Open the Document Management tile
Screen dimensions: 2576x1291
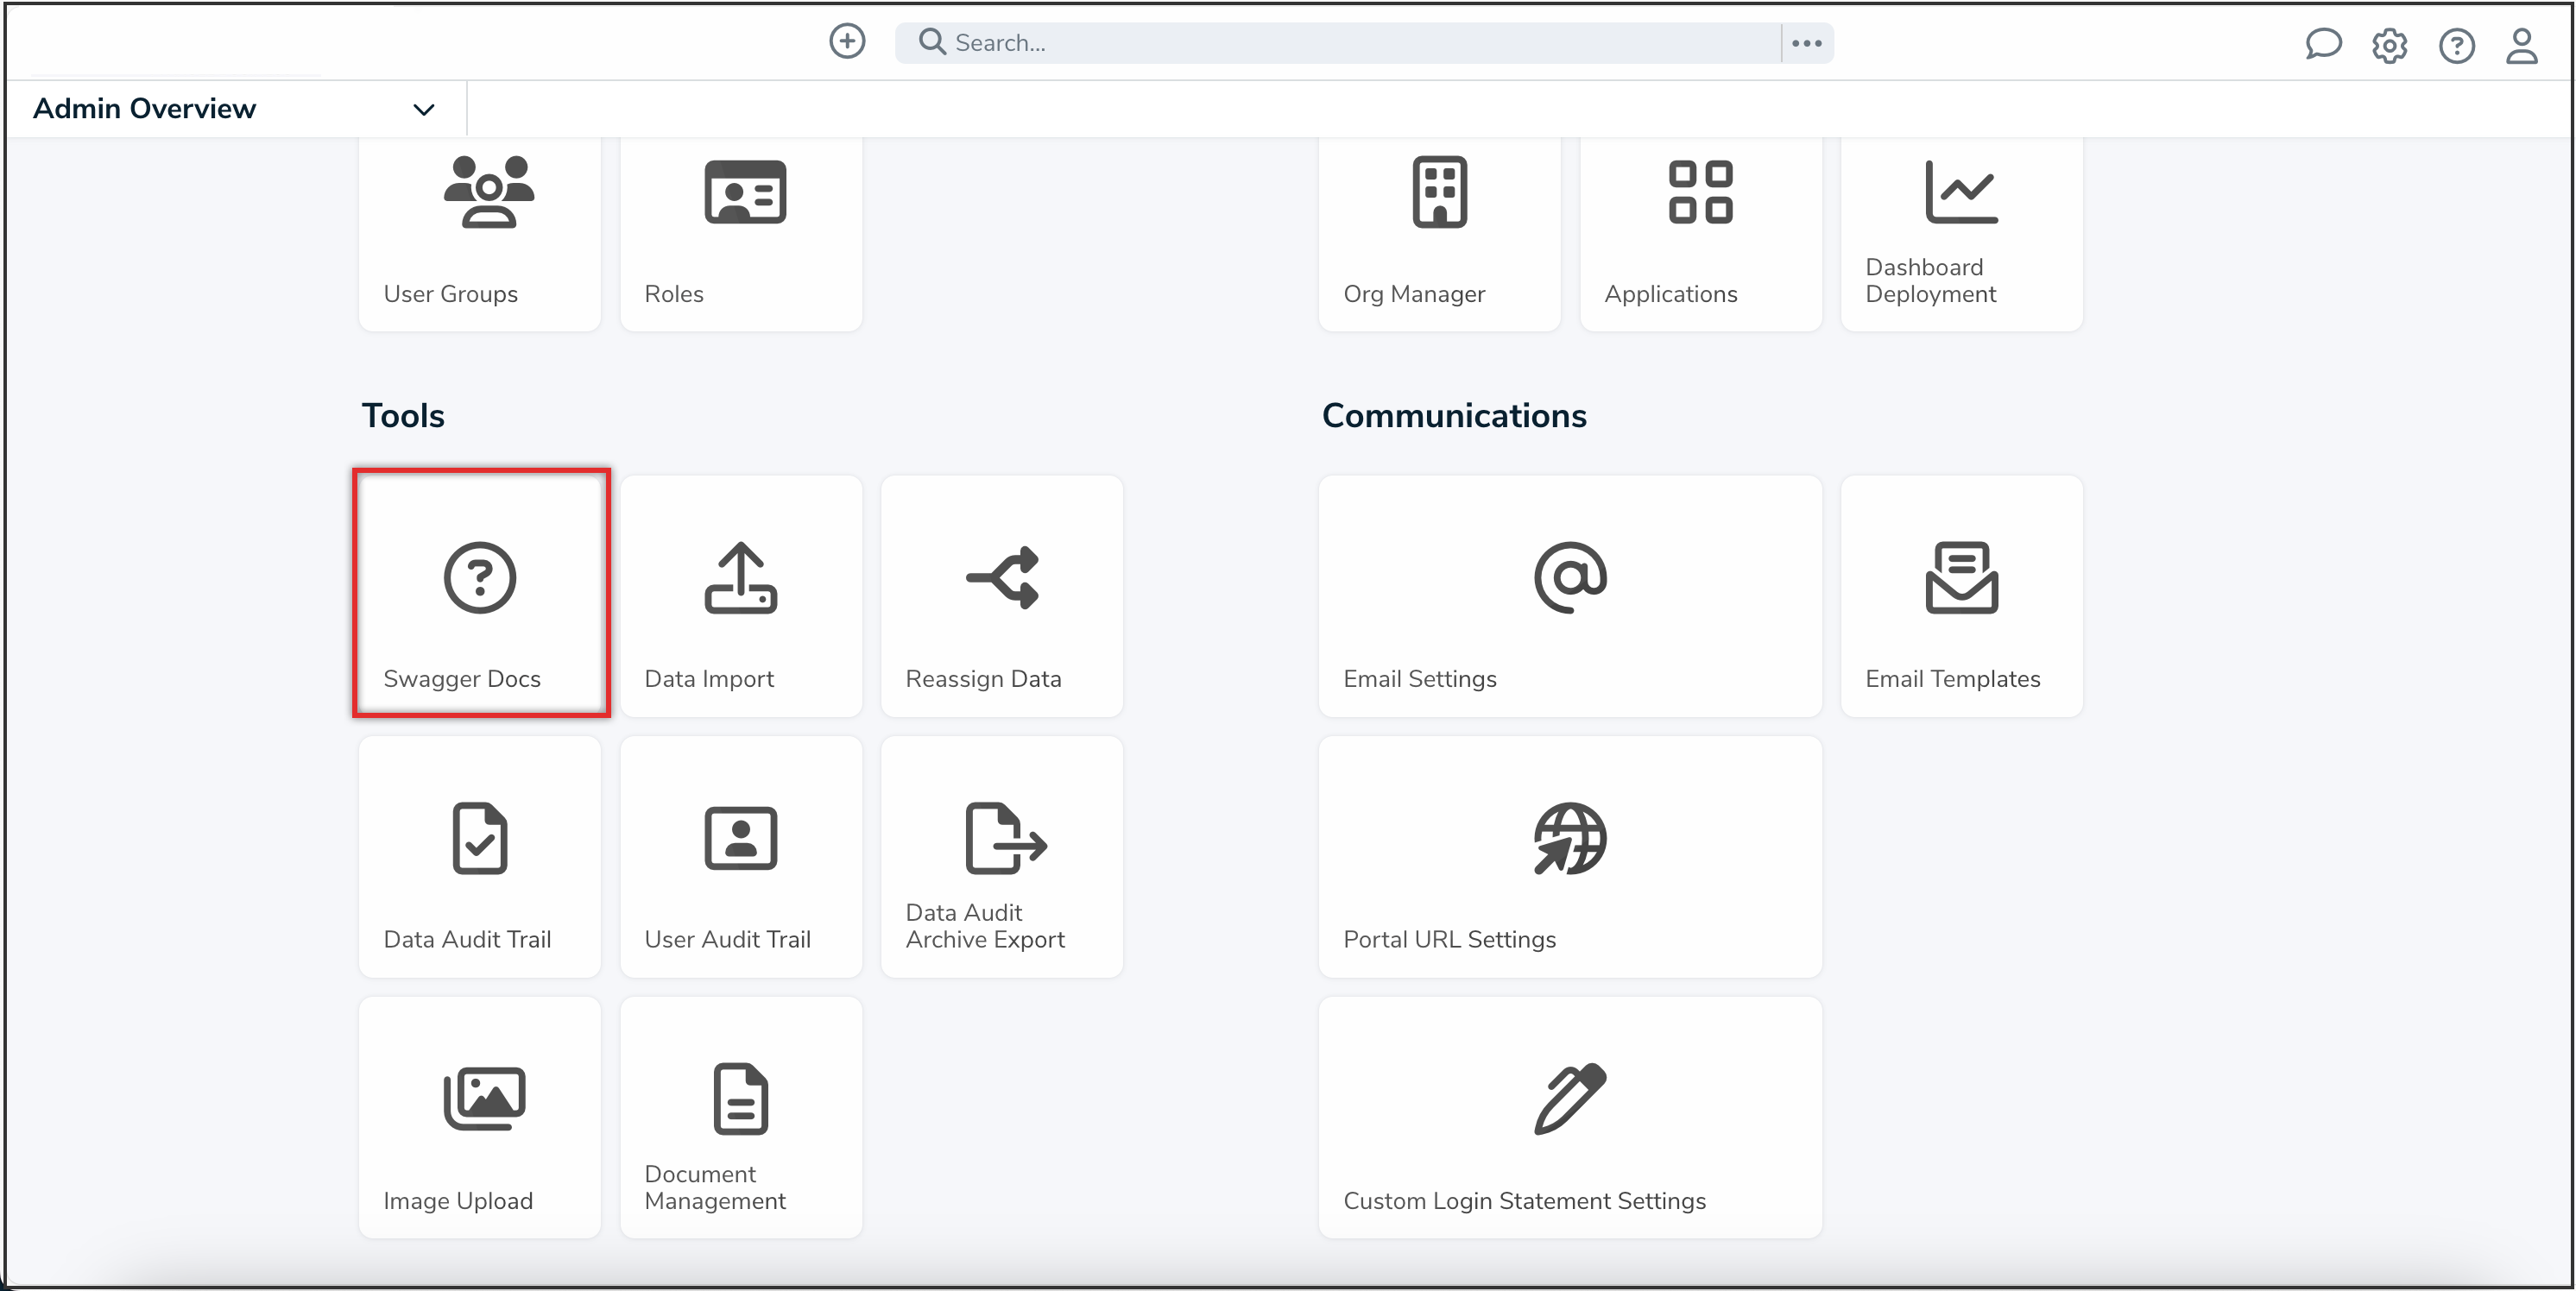point(740,1117)
